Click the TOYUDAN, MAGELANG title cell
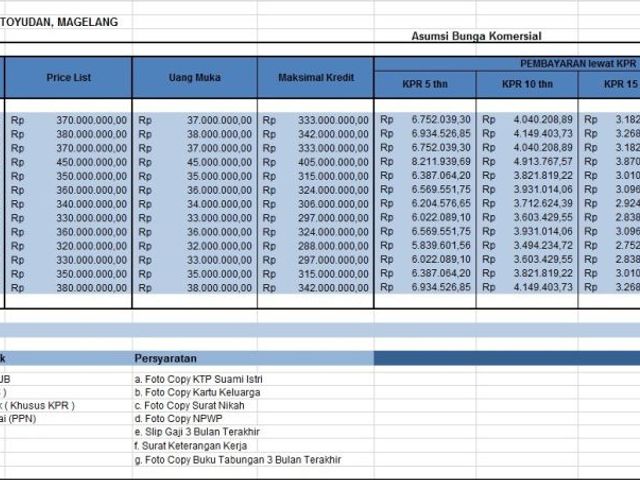Viewport: 640px width, 480px height. point(59,22)
